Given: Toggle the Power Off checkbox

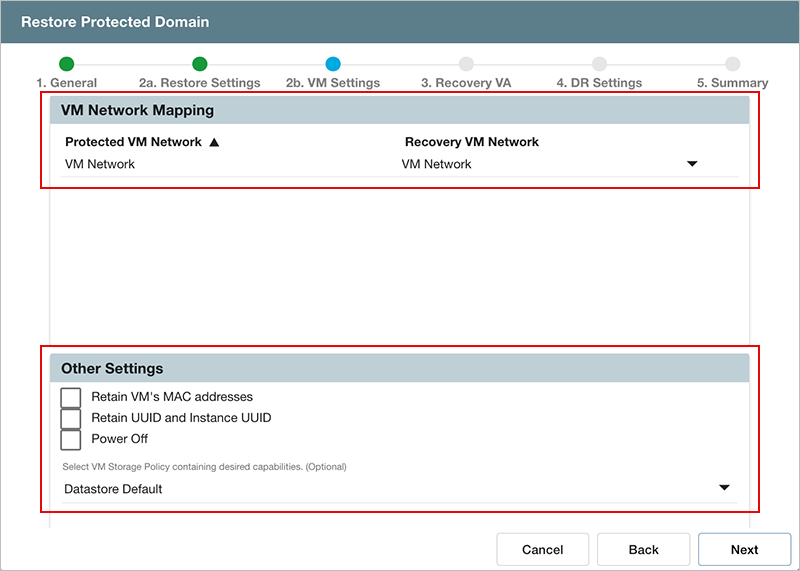Looking at the screenshot, I should [71, 439].
